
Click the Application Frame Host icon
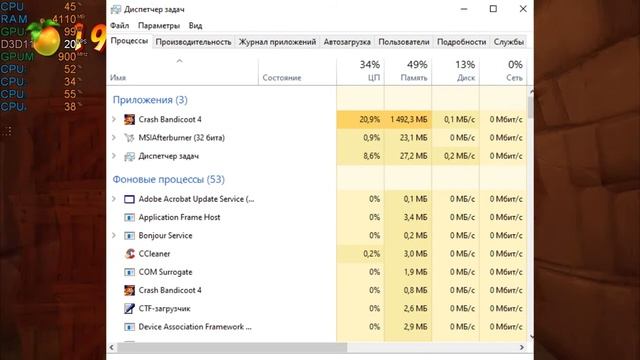tap(129, 217)
